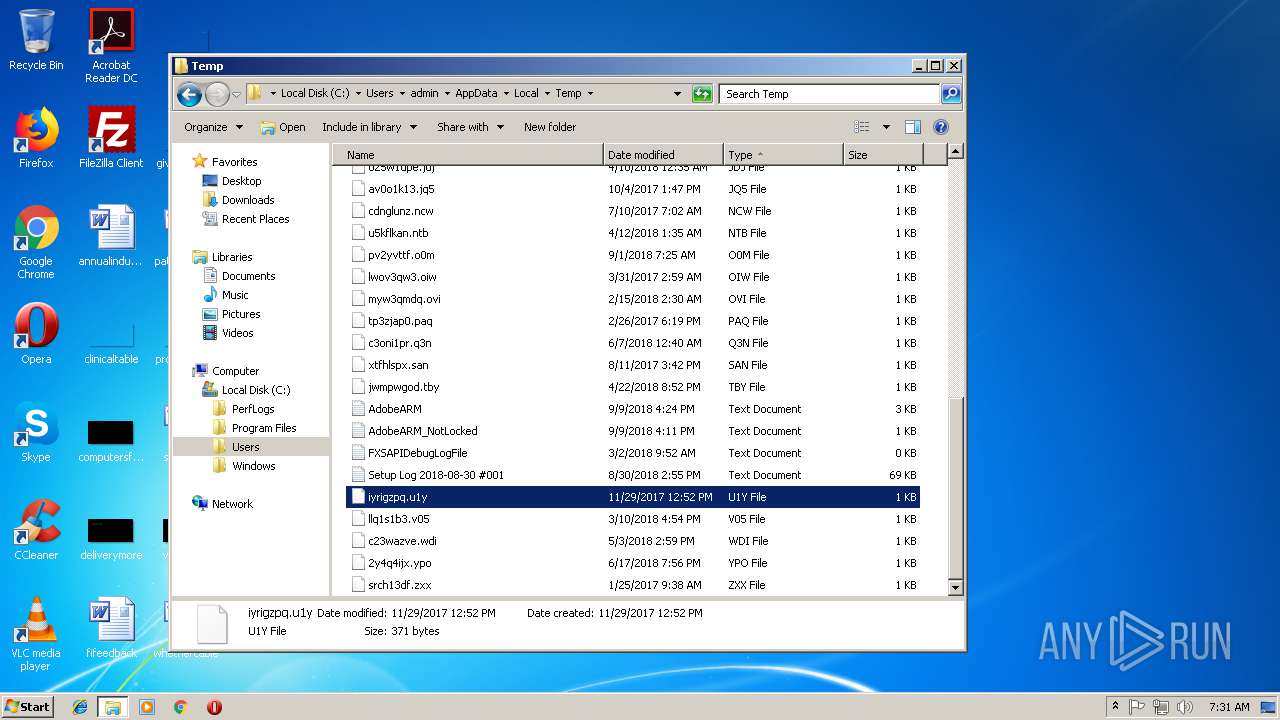Open Chrome from the taskbar

180,707
